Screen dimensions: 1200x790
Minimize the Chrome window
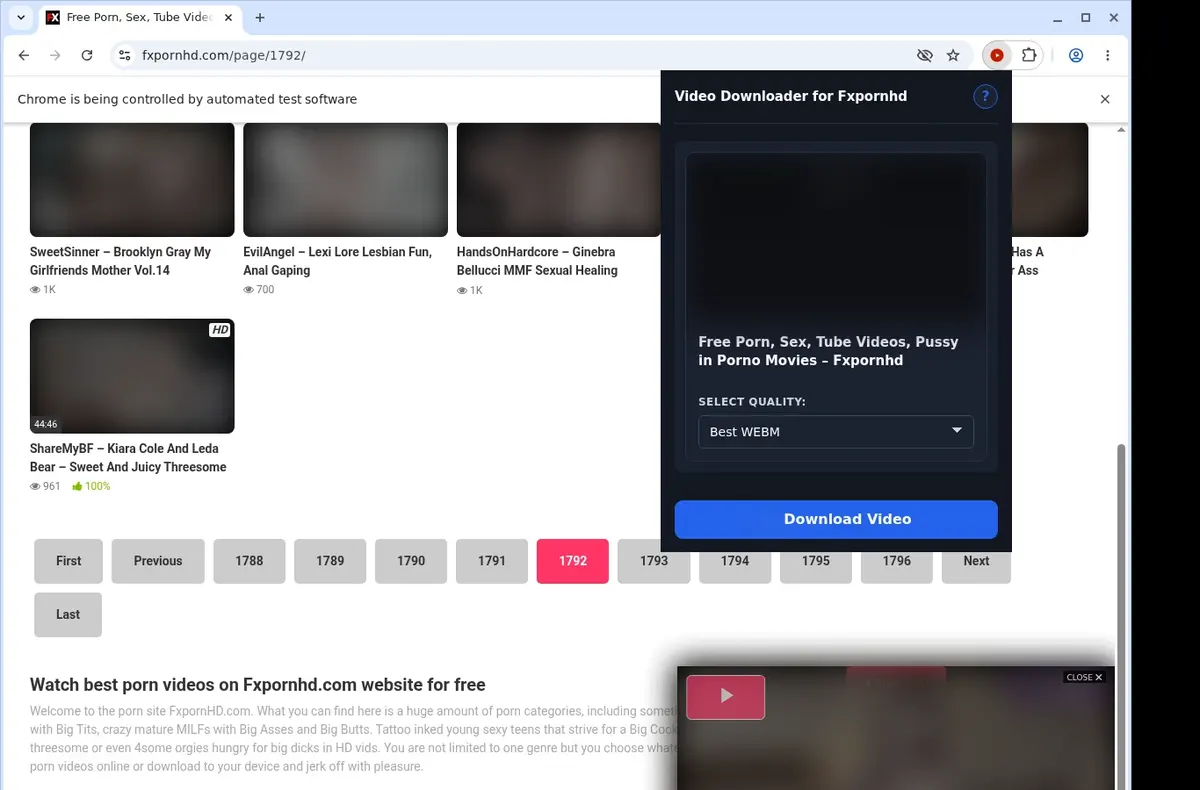click(x=1059, y=17)
